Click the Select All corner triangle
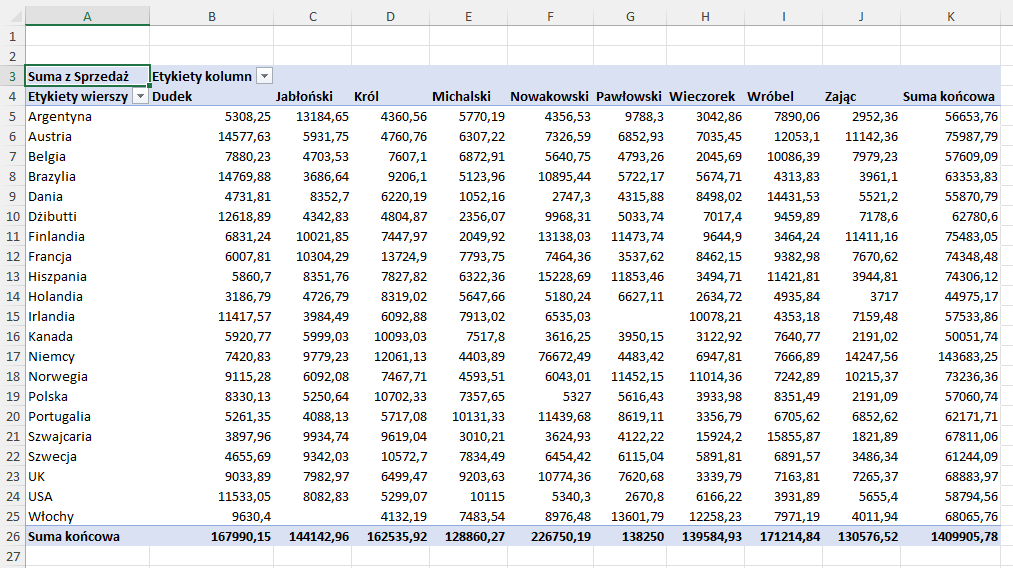Viewport: 1013px width, 568px height. pyautogui.click(x=12, y=16)
